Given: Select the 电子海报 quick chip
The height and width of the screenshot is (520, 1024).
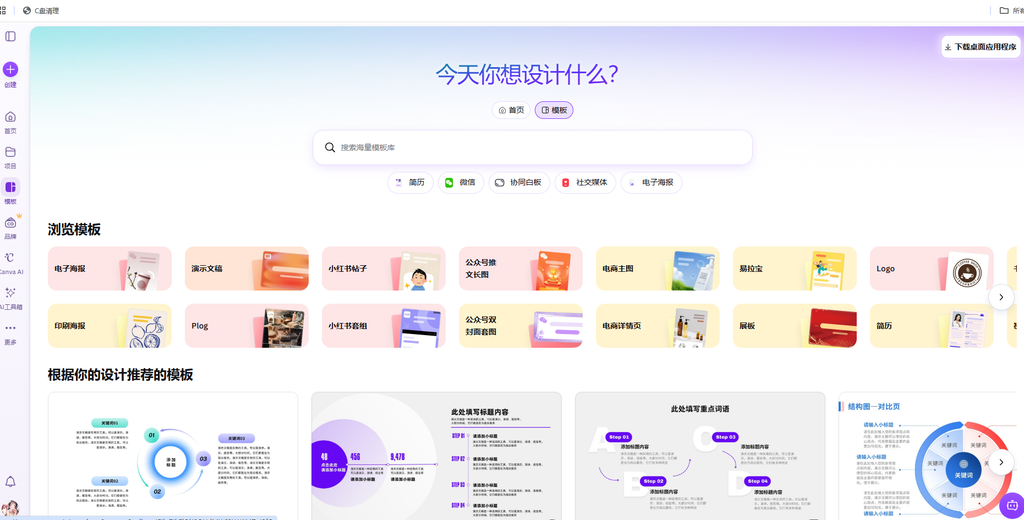Looking at the screenshot, I should click(651, 183).
